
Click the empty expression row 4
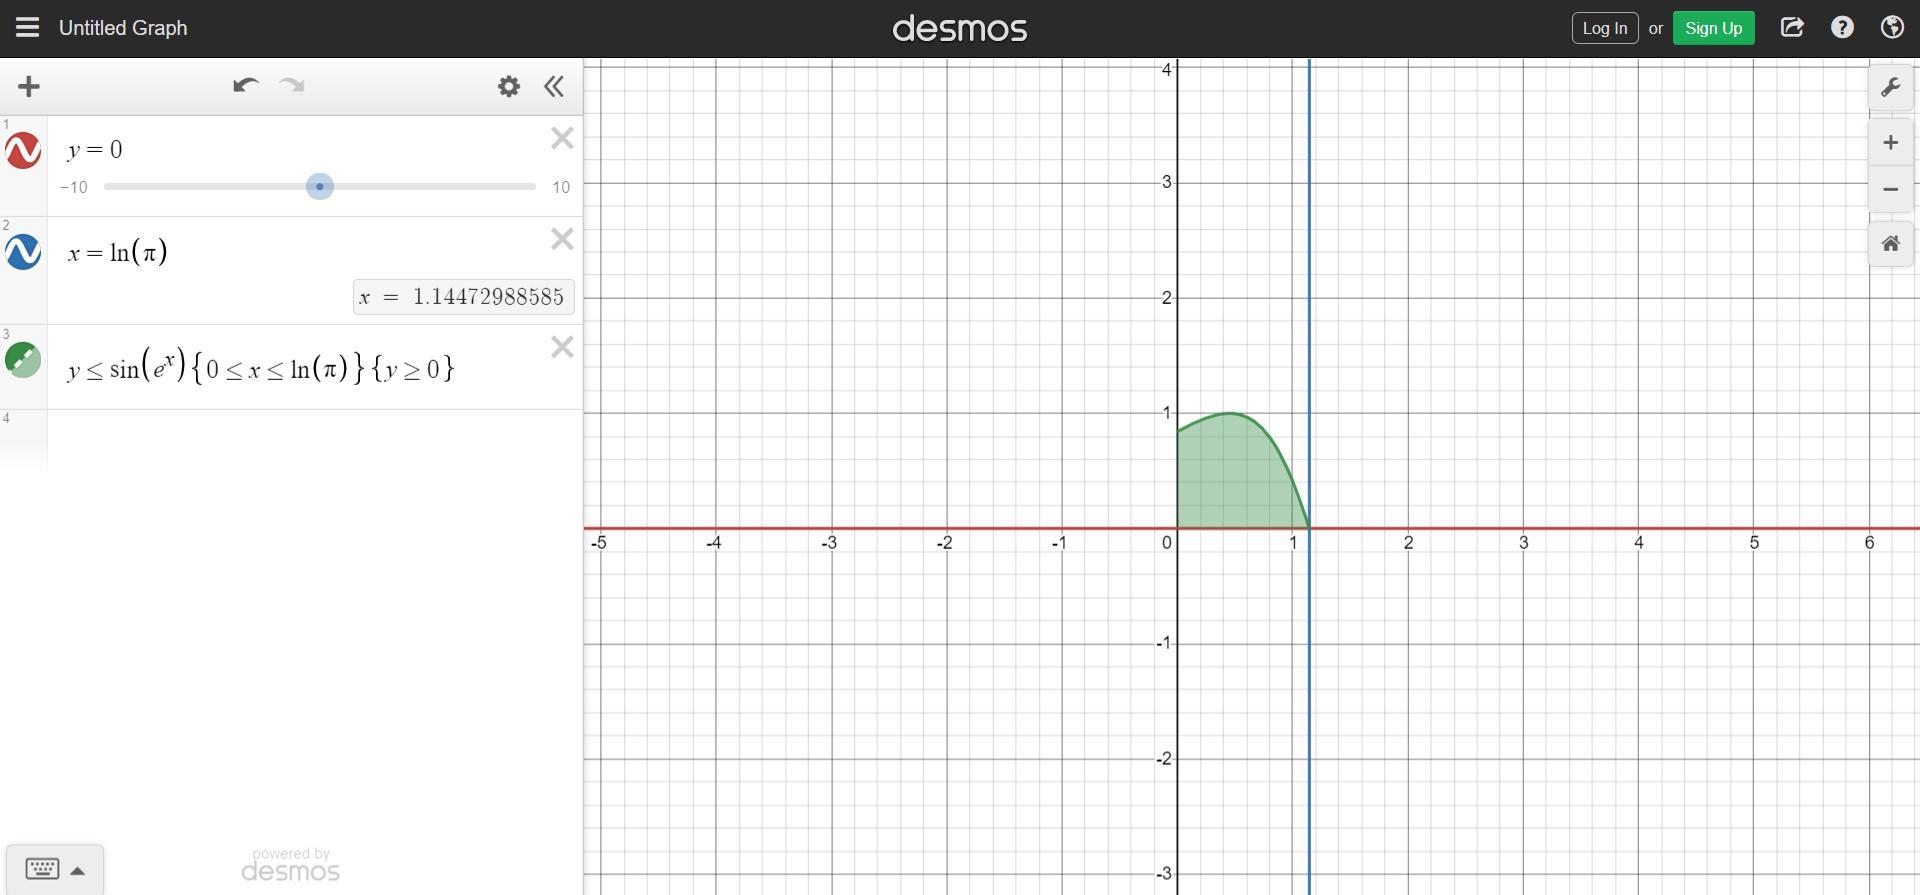314,439
